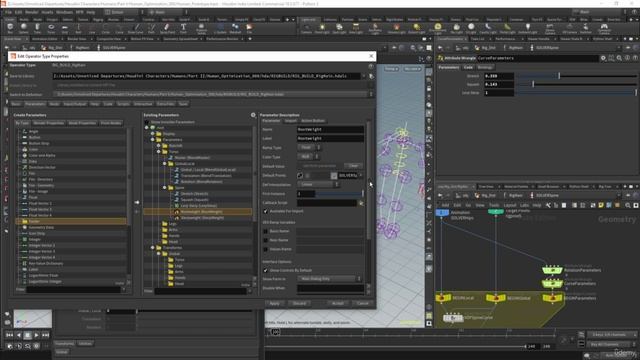Toggle Show Controls By Default checkbox
The height and width of the screenshot is (360, 640).
point(266,271)
